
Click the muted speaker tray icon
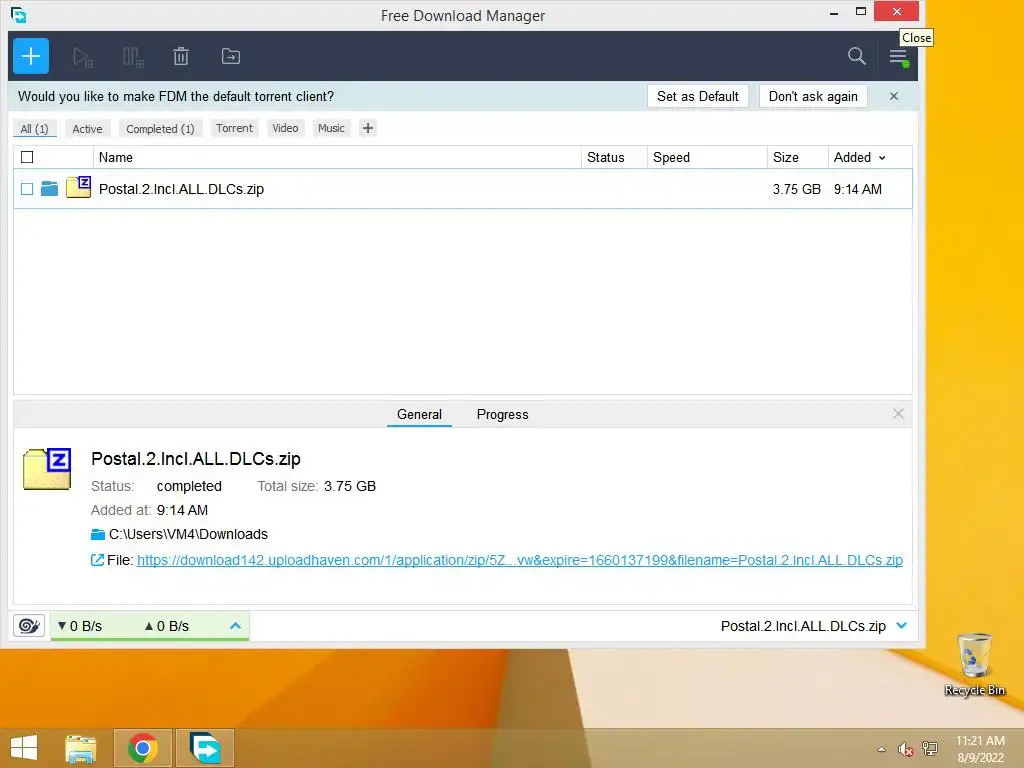point(905,749)
